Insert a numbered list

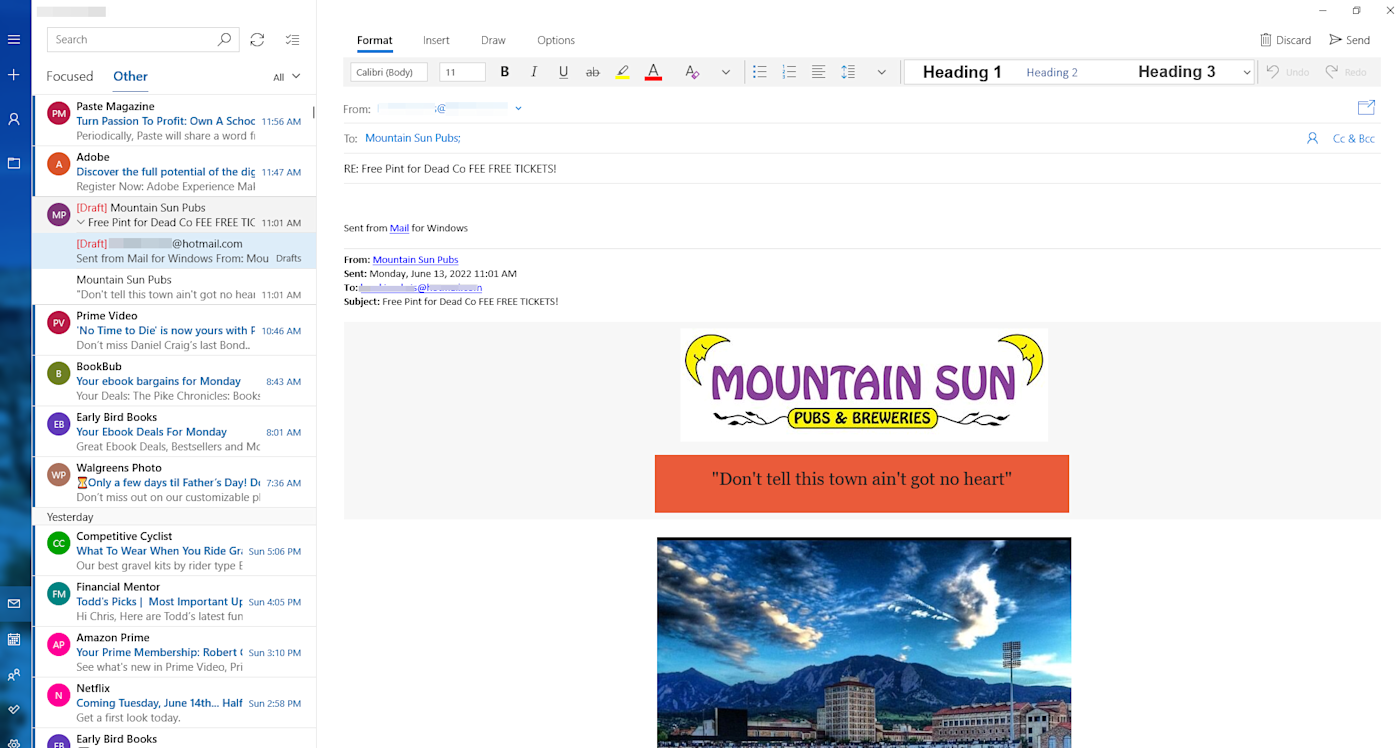point(789,72)
